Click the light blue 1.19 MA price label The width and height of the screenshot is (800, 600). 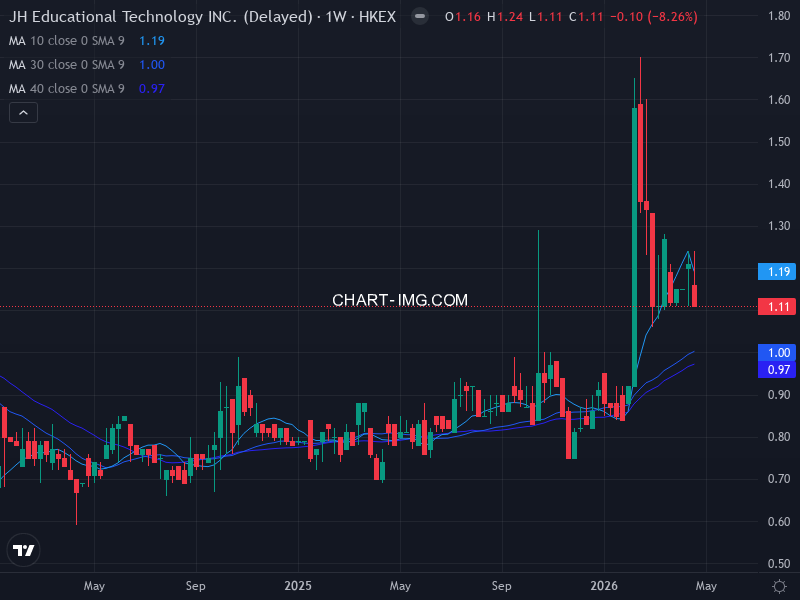pos(777,271)
